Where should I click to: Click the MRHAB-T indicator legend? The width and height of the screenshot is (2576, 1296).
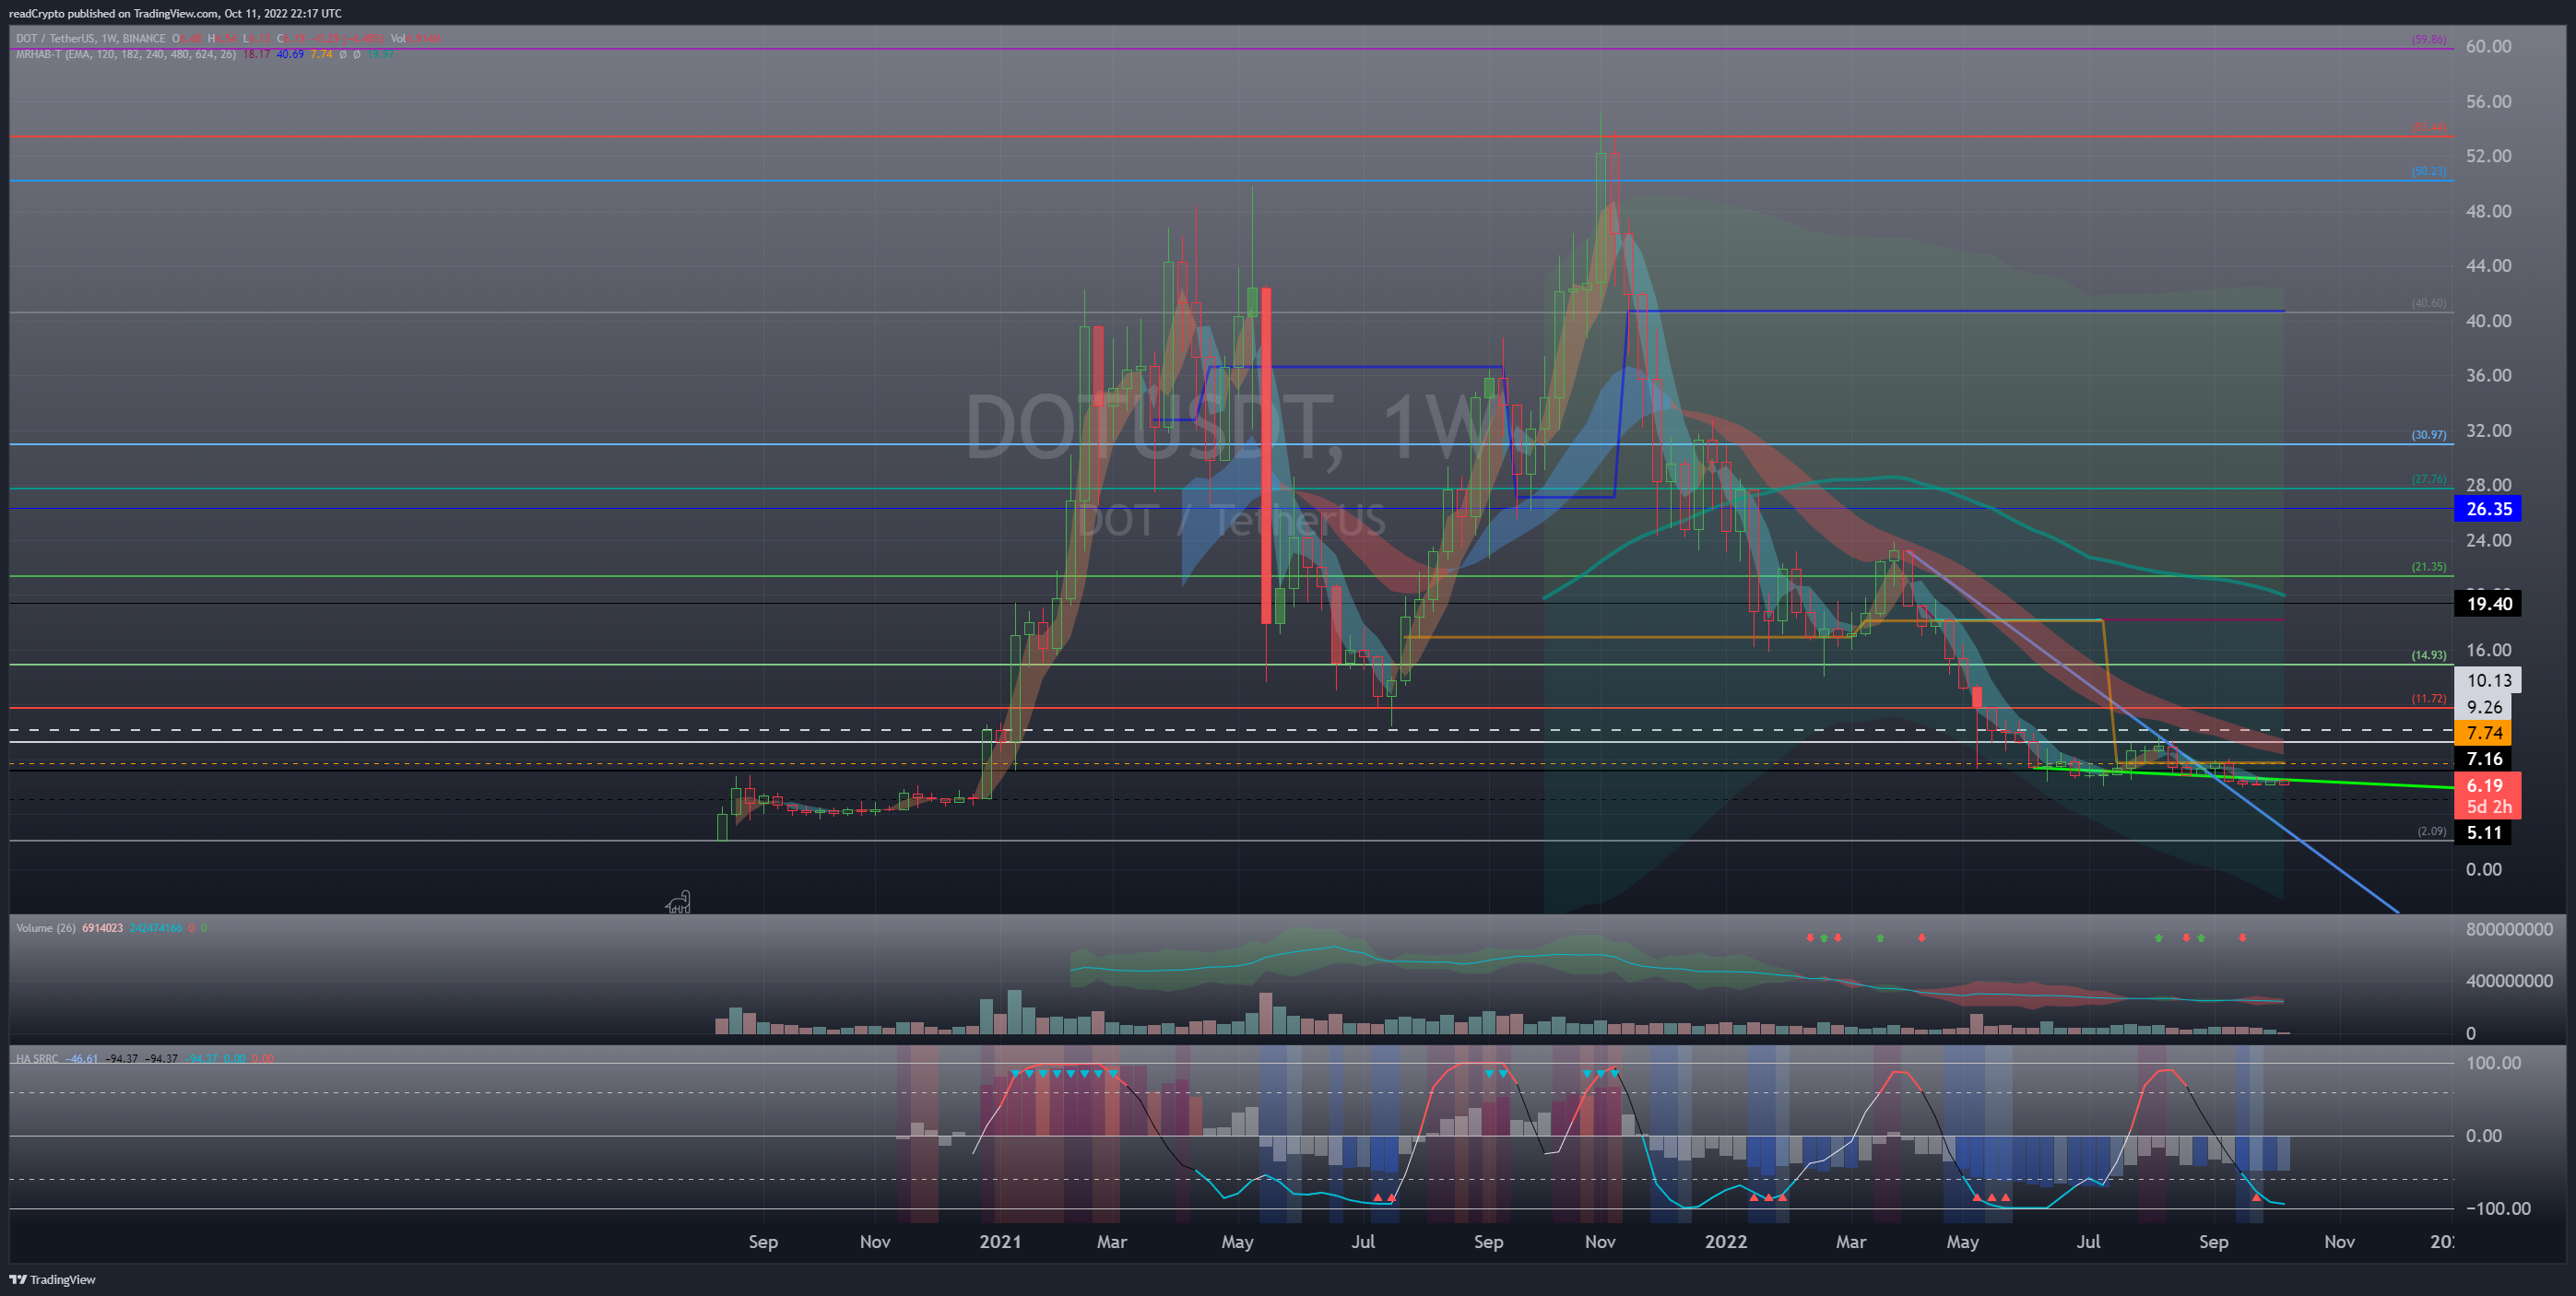click(126, 54)
